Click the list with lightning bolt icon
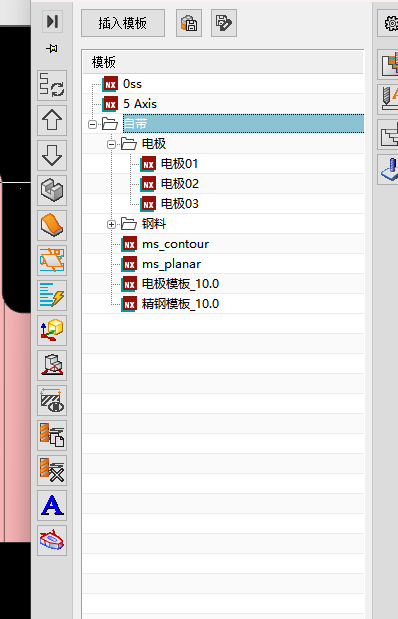Viewport: 398px width, 619px height. [52, 295]
